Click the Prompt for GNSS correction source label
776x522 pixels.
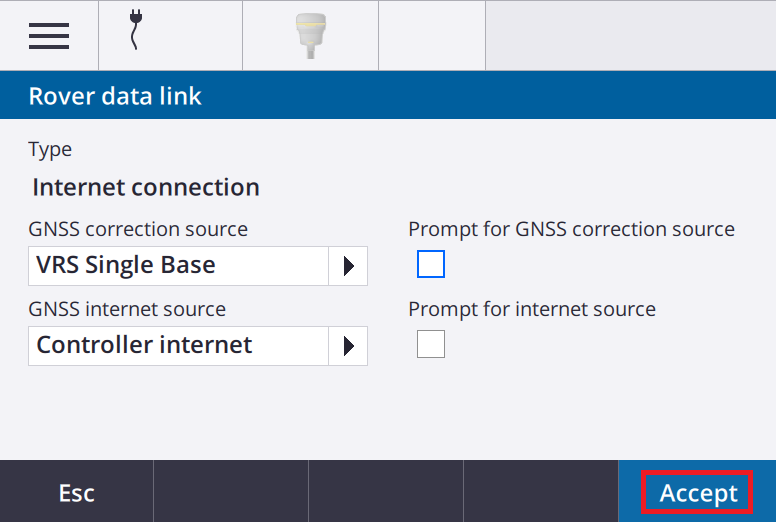(x=572, y=229)
